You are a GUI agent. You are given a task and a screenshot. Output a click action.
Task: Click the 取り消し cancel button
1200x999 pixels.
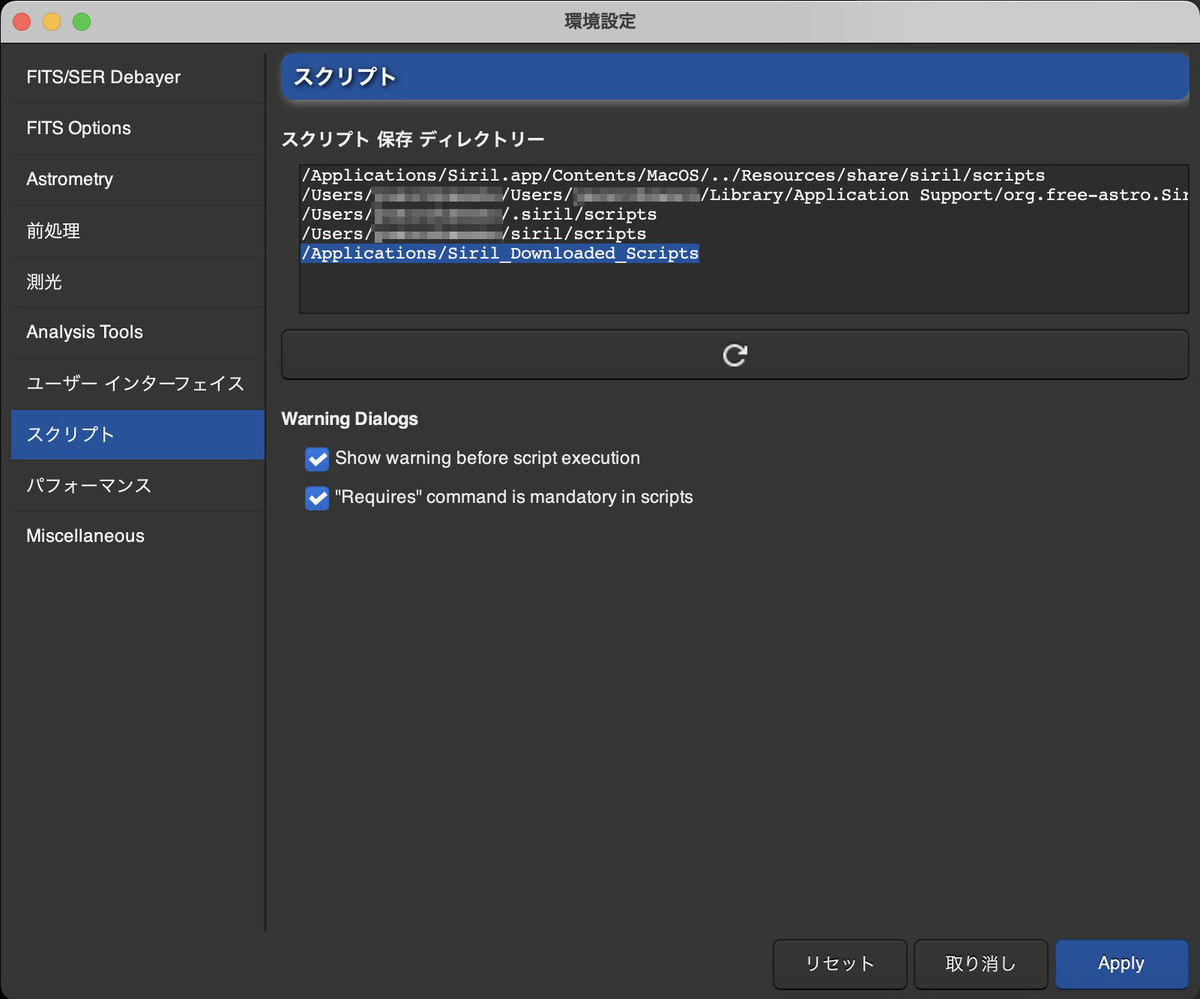coord(981,964)
